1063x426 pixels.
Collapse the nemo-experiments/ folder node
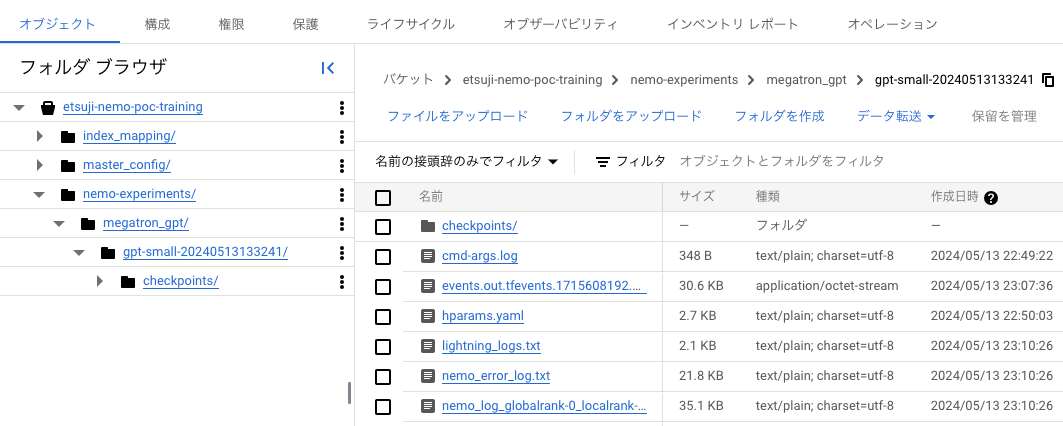pos(39,195)
